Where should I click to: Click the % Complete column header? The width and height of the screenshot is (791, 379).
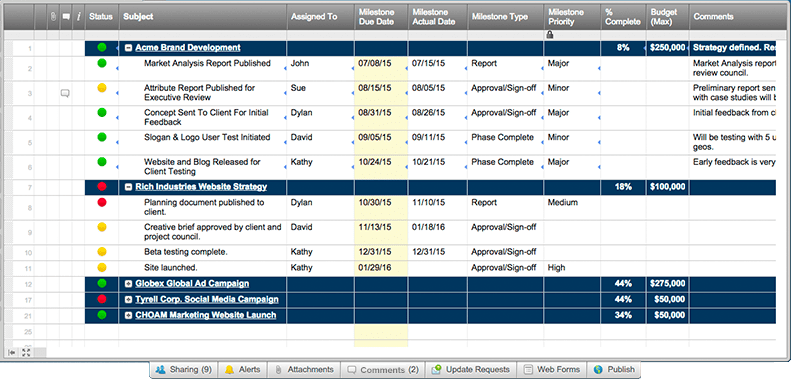point(623,17)
